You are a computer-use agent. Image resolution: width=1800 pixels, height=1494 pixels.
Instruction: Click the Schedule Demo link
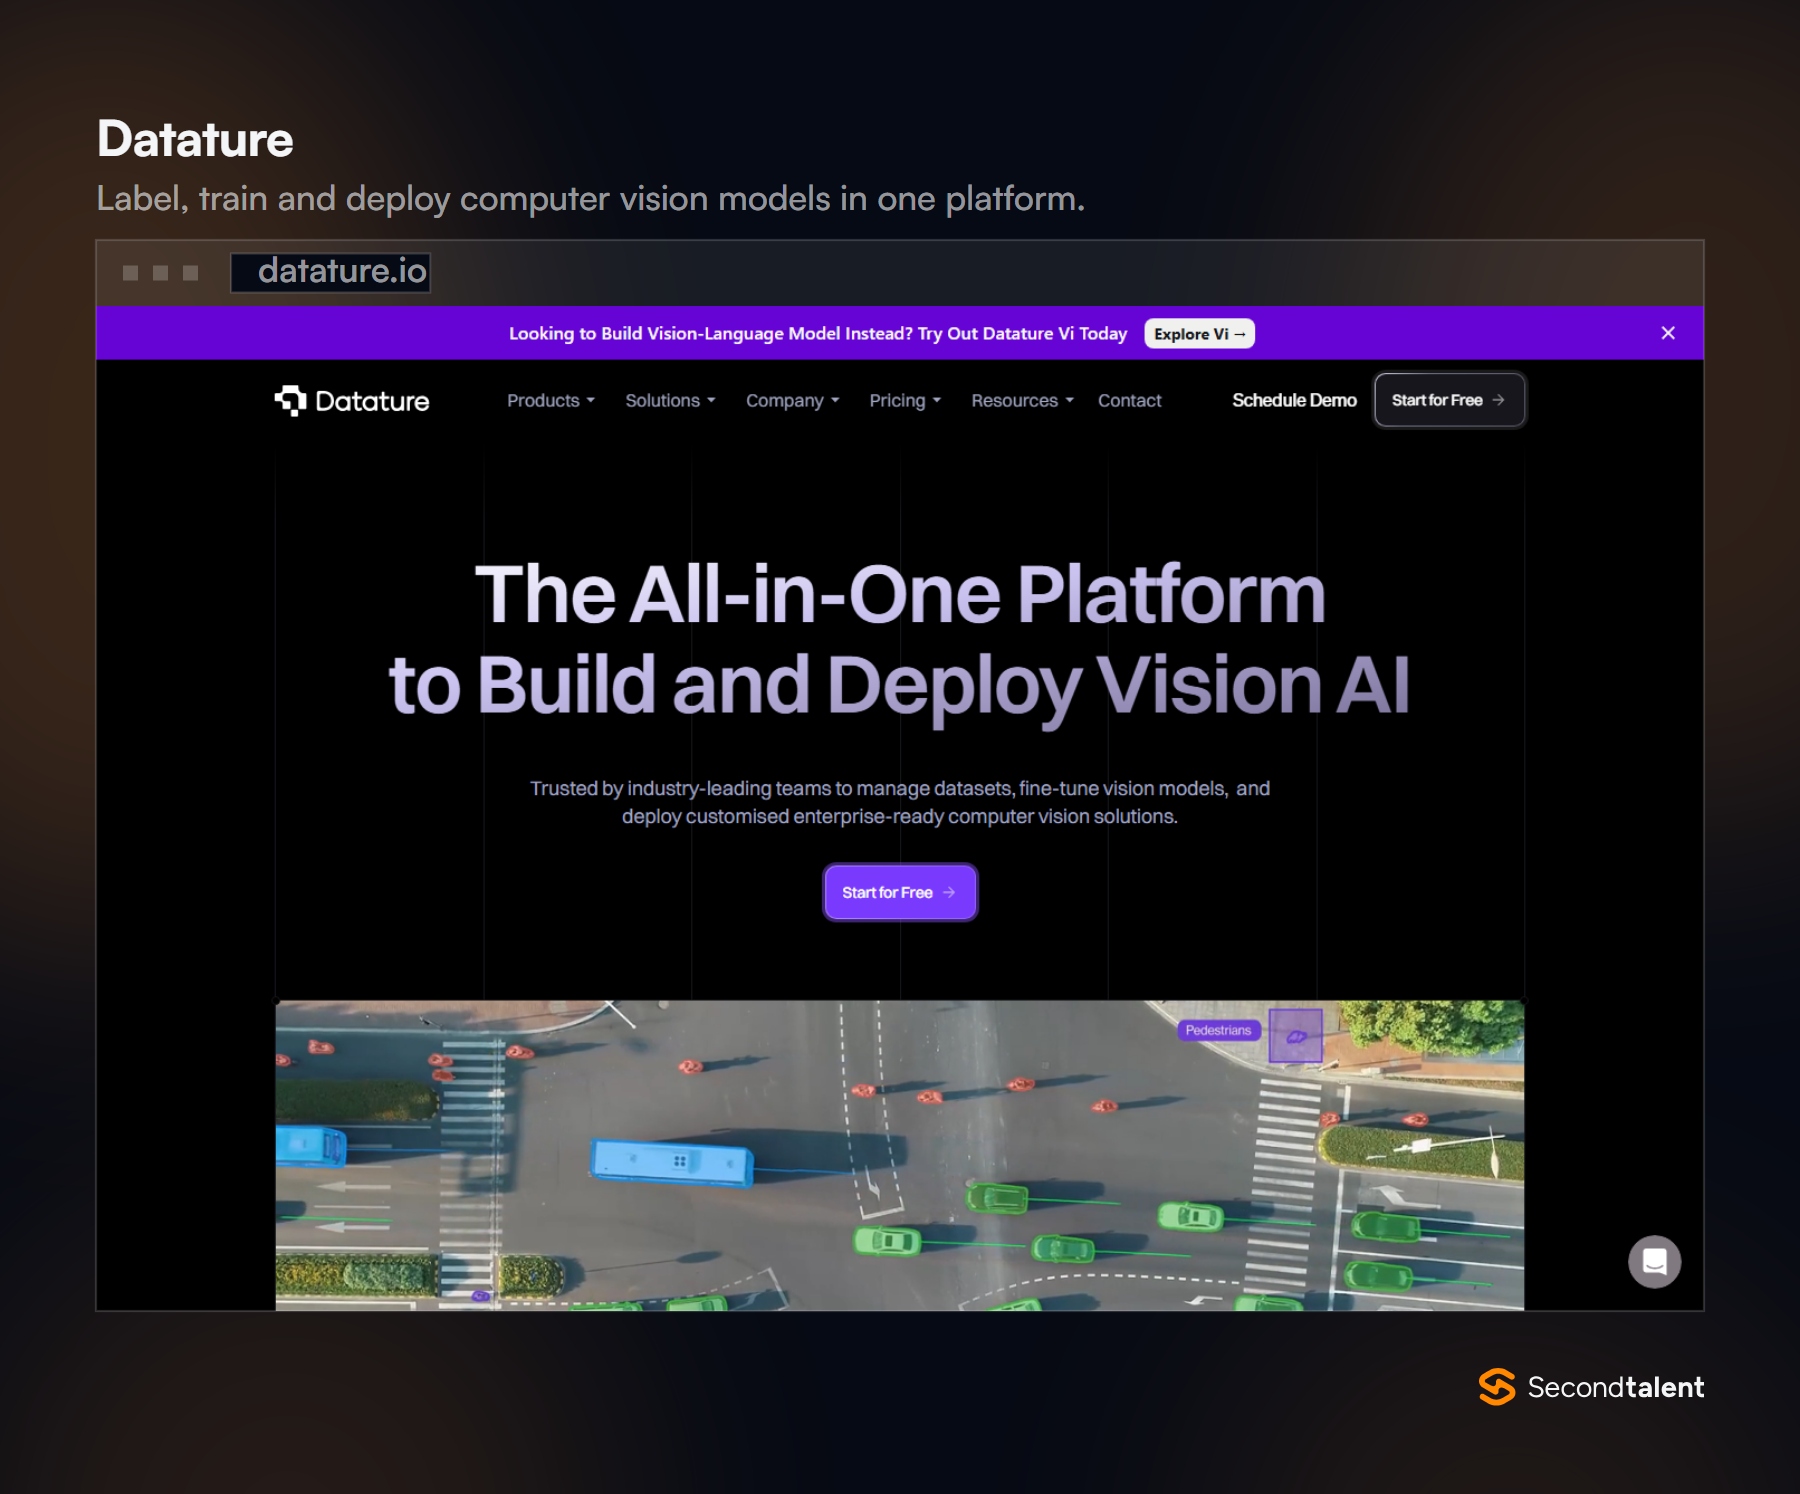pos(1294,400)
